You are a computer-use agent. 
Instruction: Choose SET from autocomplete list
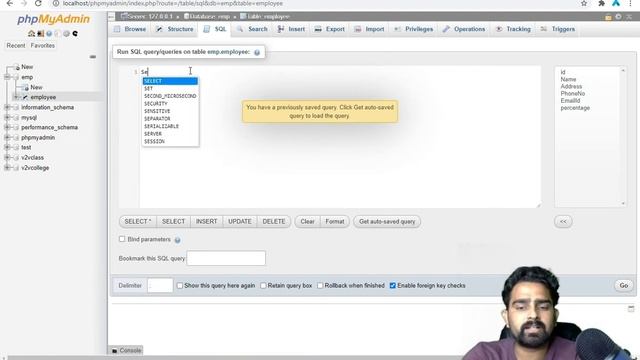[x=170, y=89]
